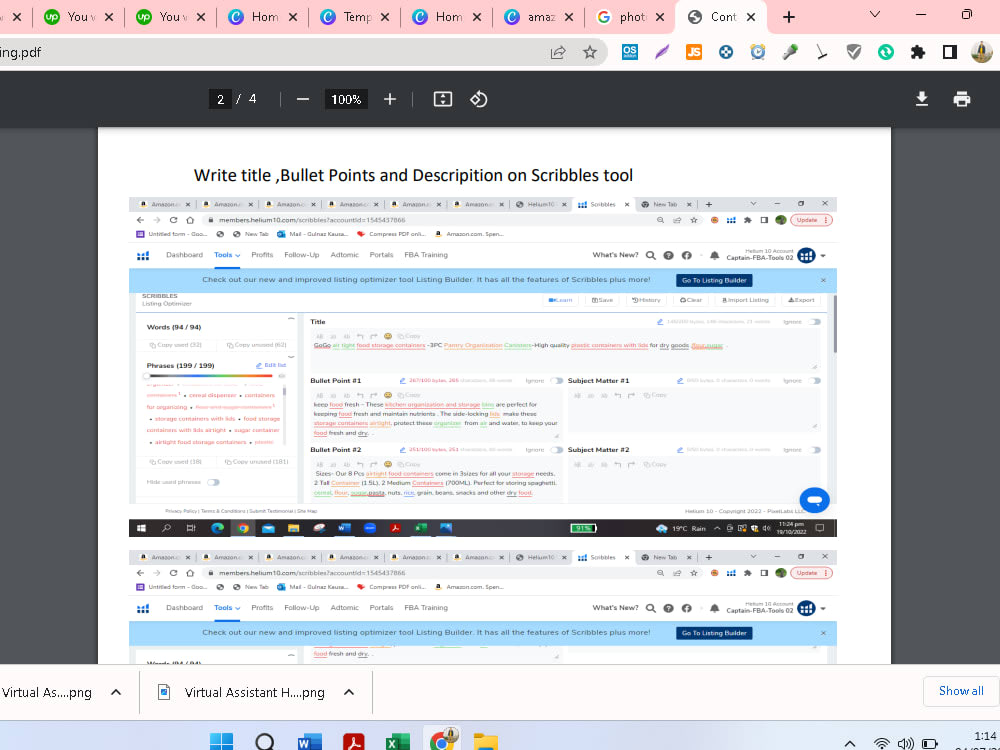Zoom out the PDF with the minus button
Image resolution: width=1000 pixels, height=750 pixels.
pyautogui.click(x=303, y=99)
